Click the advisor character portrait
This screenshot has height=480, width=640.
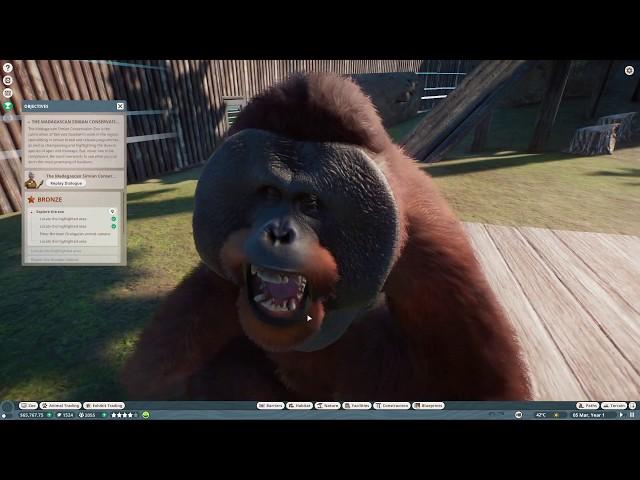(x=33, y=180)
